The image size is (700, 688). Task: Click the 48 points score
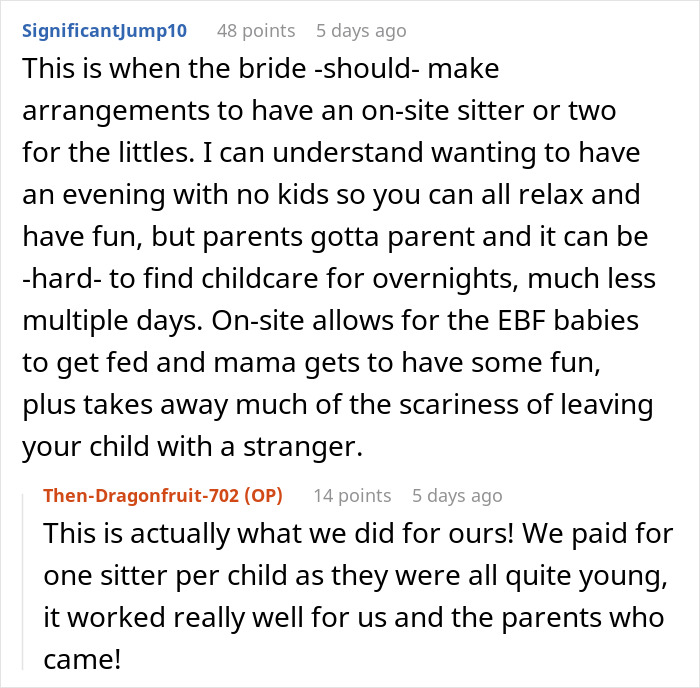pyautogui.click(x=256, y=30)
